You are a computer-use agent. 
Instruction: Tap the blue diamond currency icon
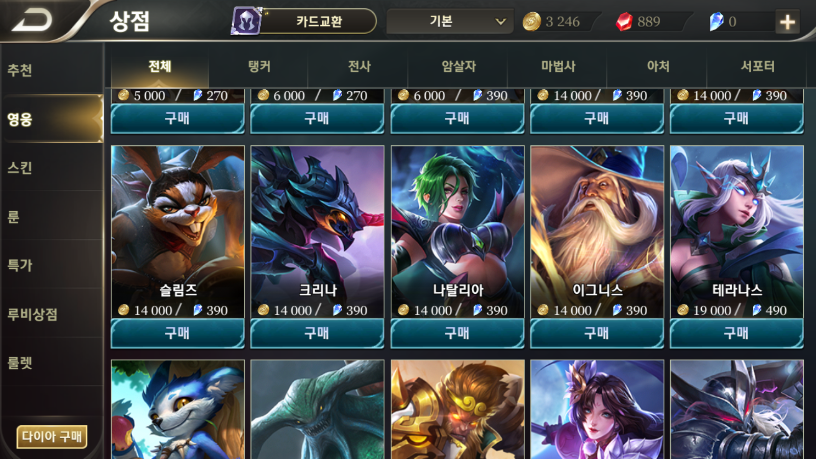[x=716, y=22]
